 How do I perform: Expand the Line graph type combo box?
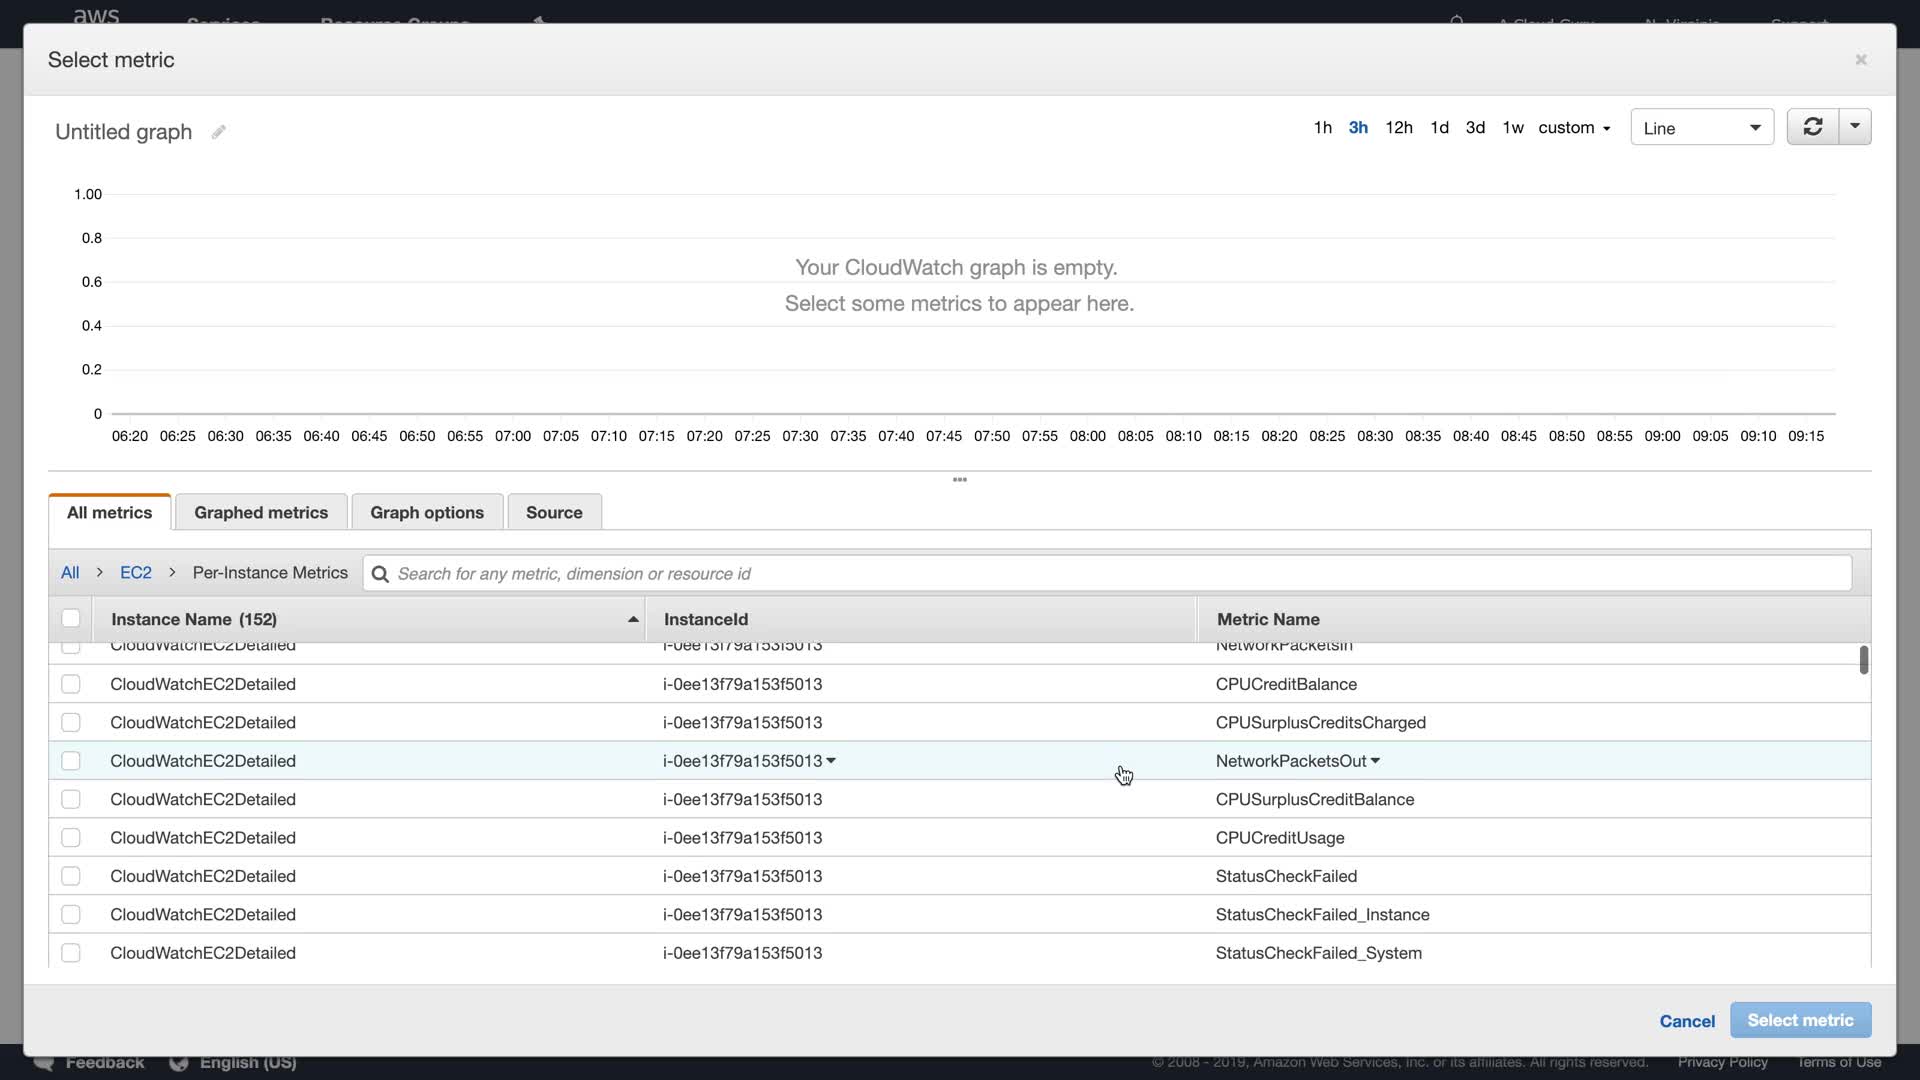[1701, 128]
